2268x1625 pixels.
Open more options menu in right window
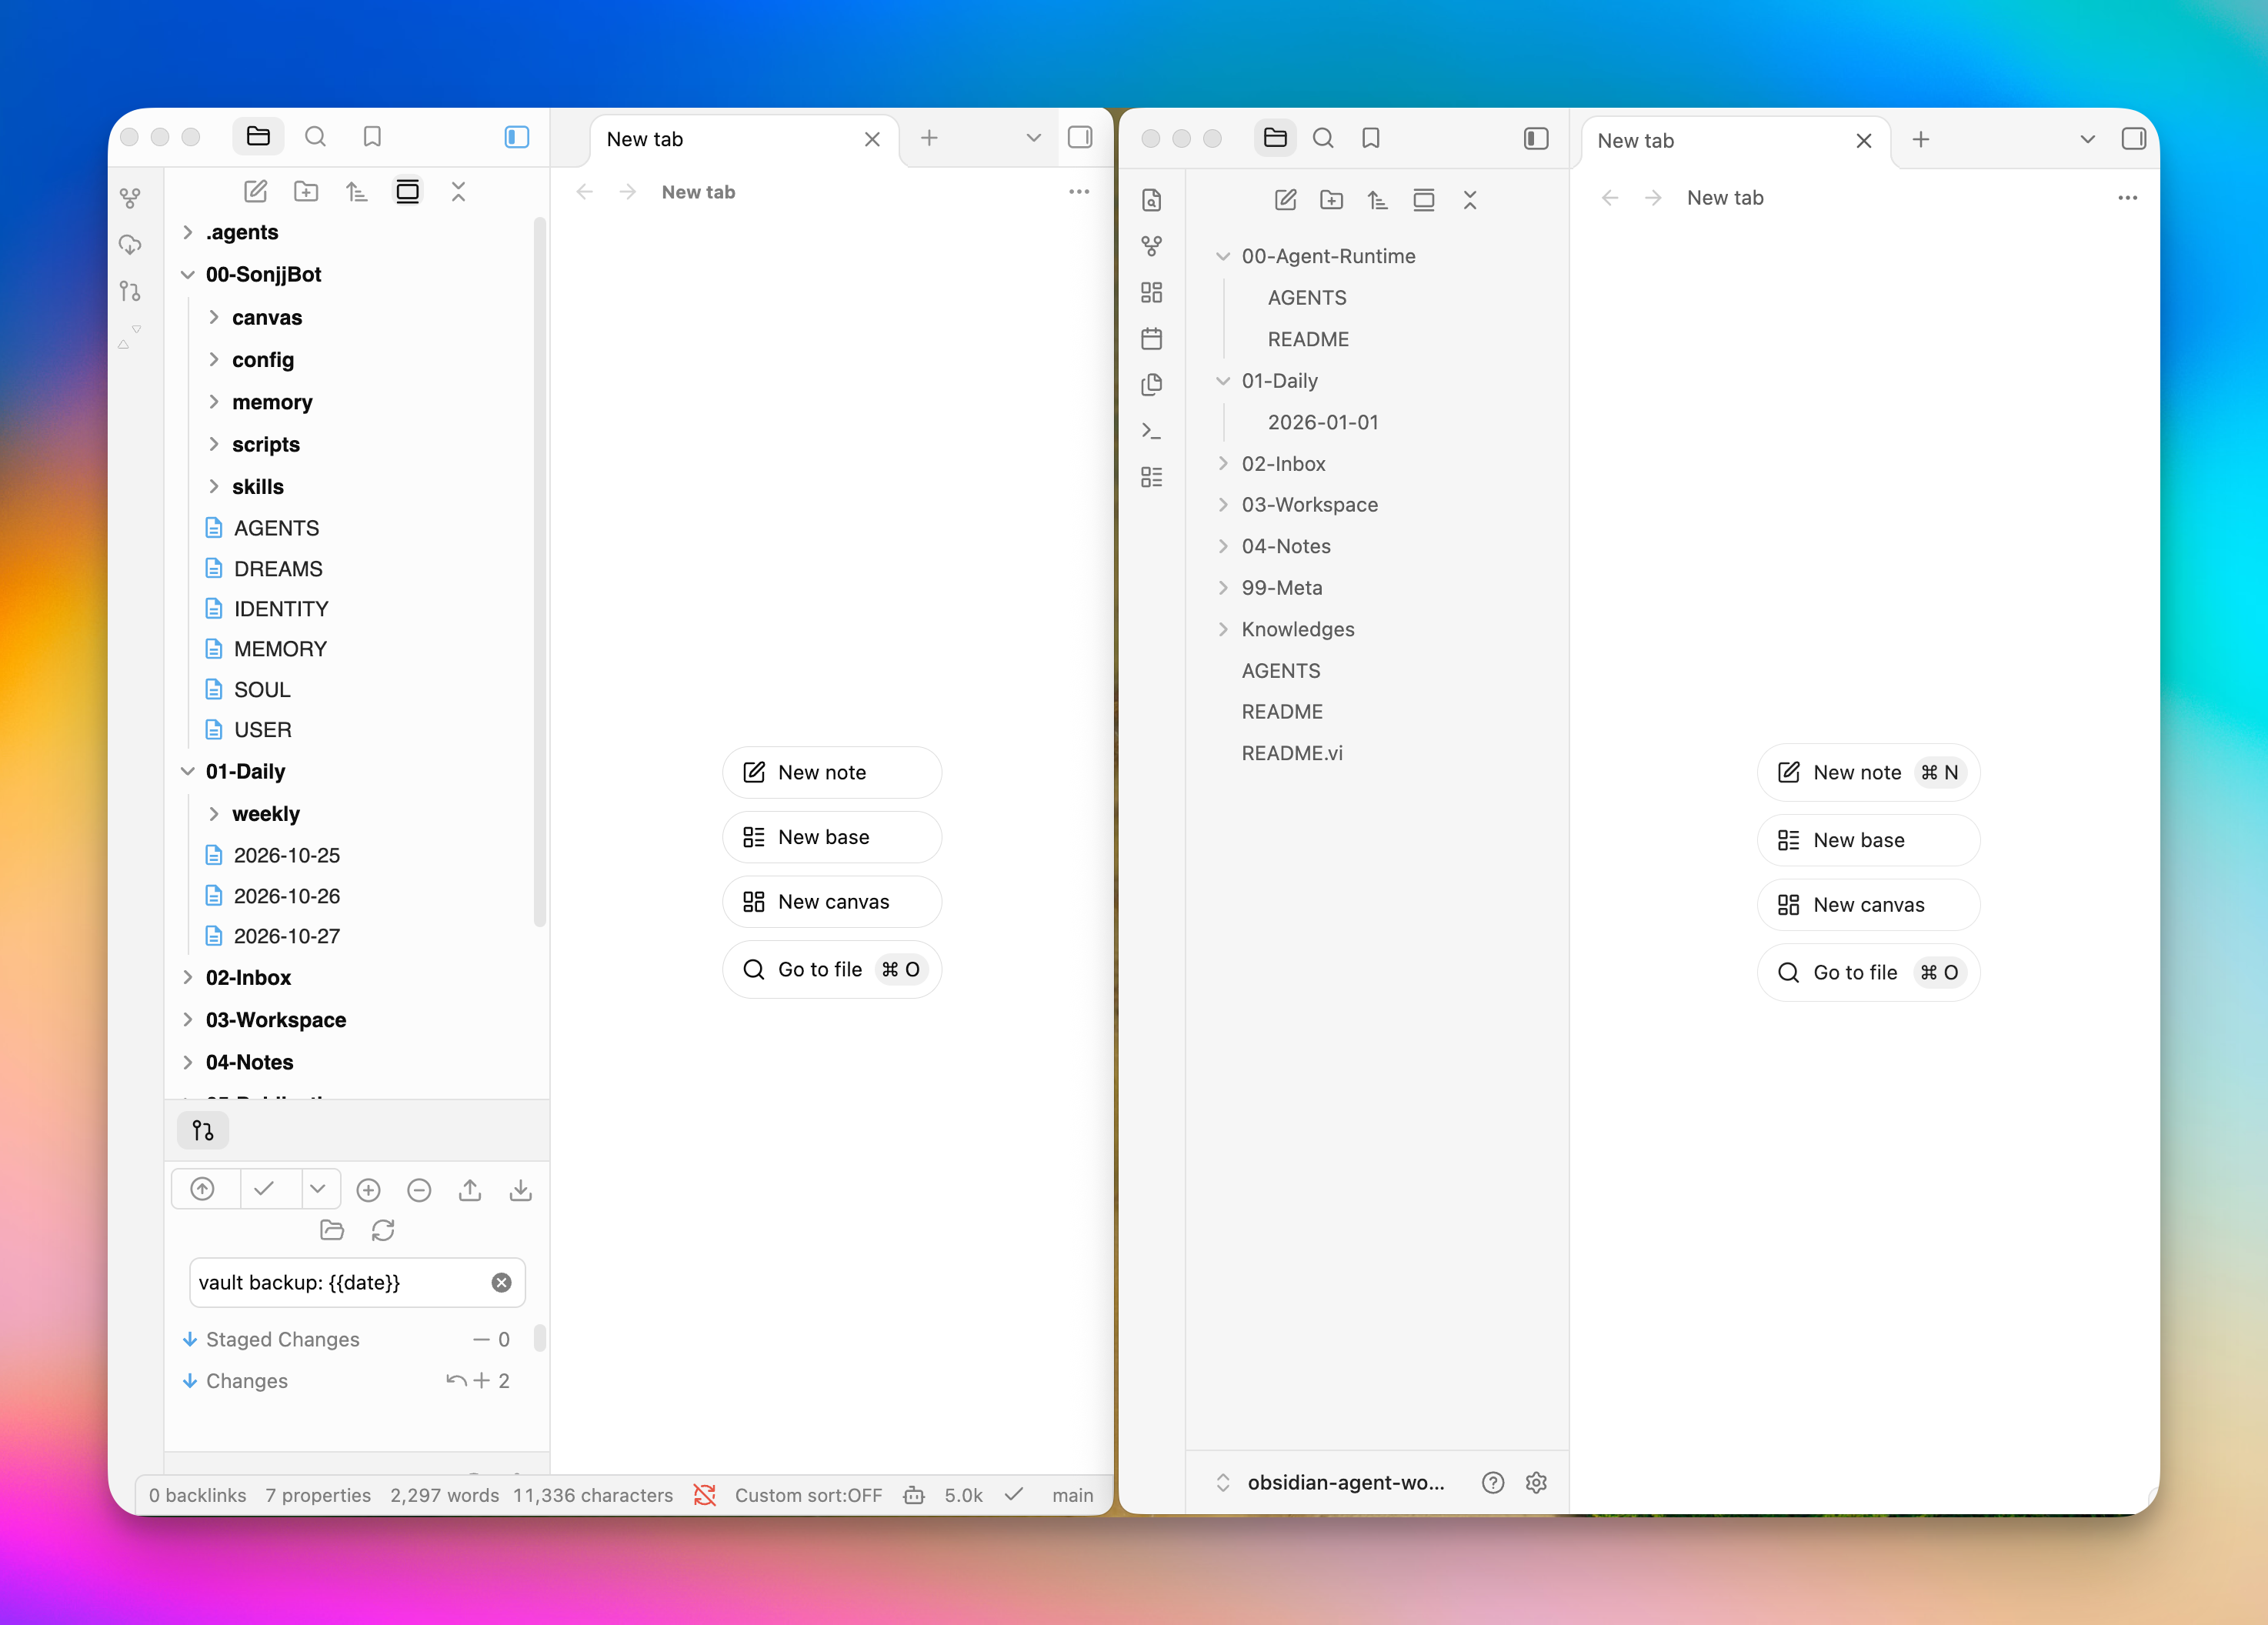2128,197
